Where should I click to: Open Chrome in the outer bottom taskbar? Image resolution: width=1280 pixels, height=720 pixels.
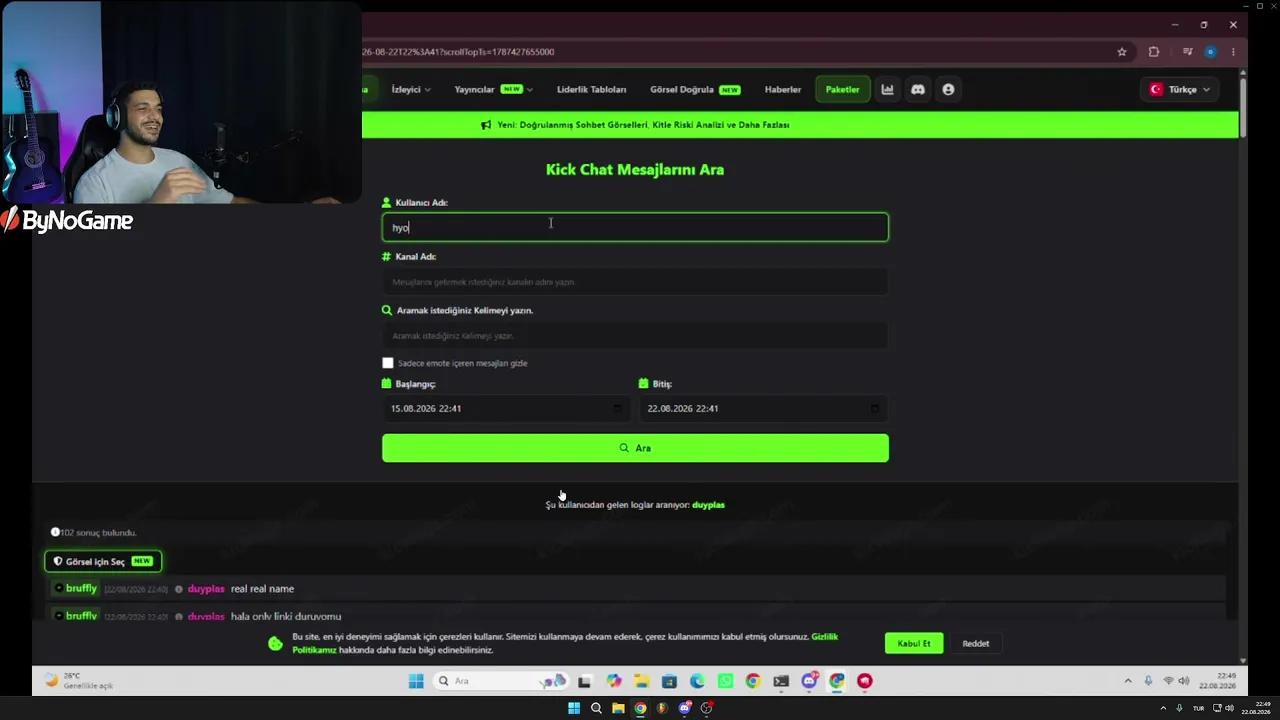(640, 708)
